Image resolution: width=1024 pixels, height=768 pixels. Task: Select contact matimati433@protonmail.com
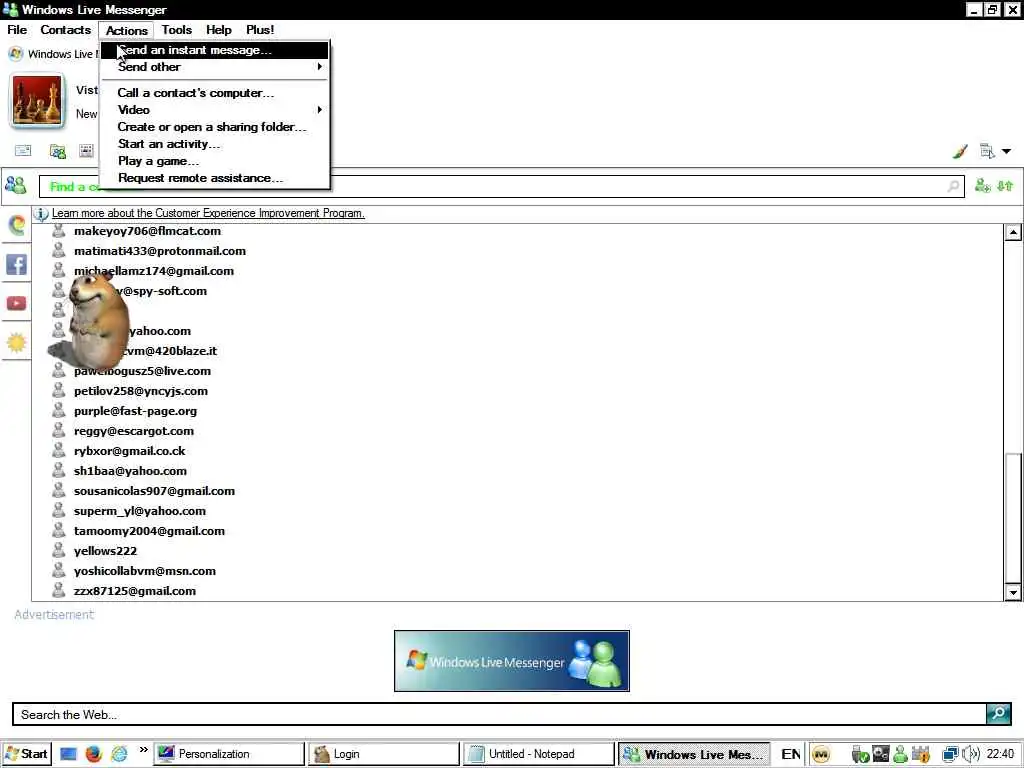tap(160, 251)
